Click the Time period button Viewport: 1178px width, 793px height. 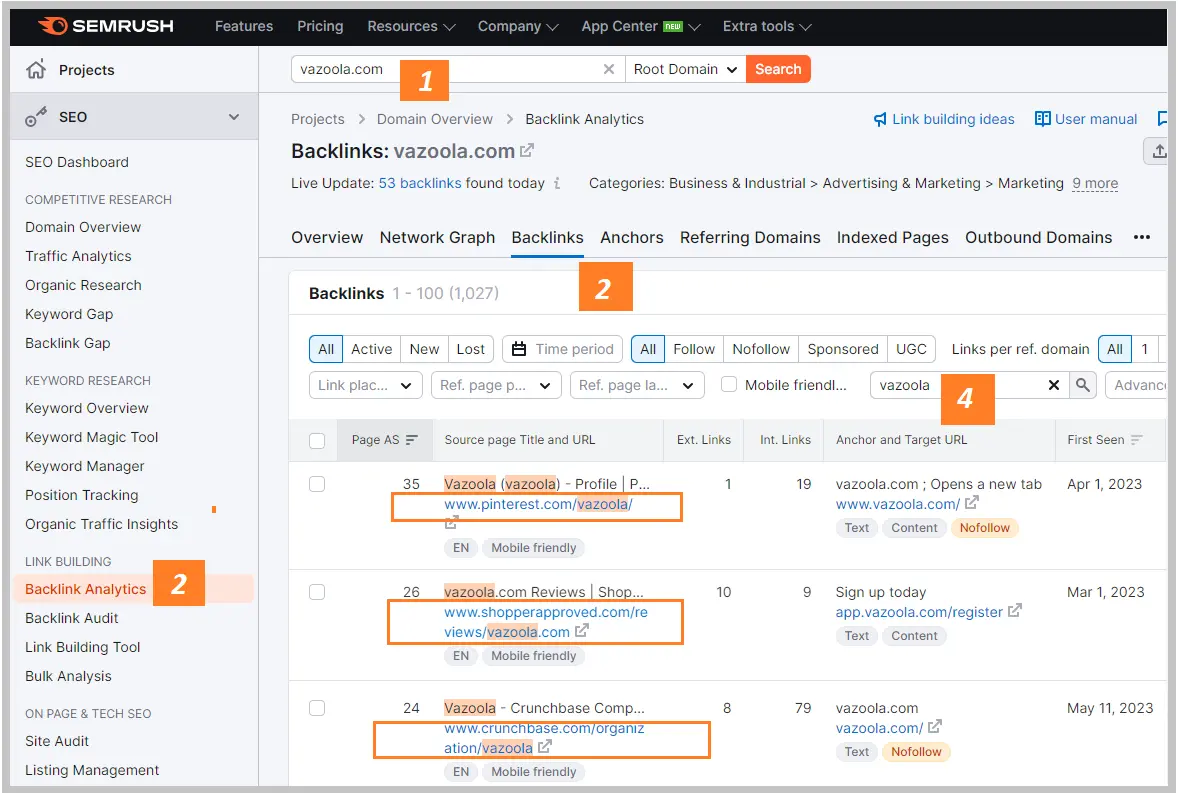click(x=563, y=349)
